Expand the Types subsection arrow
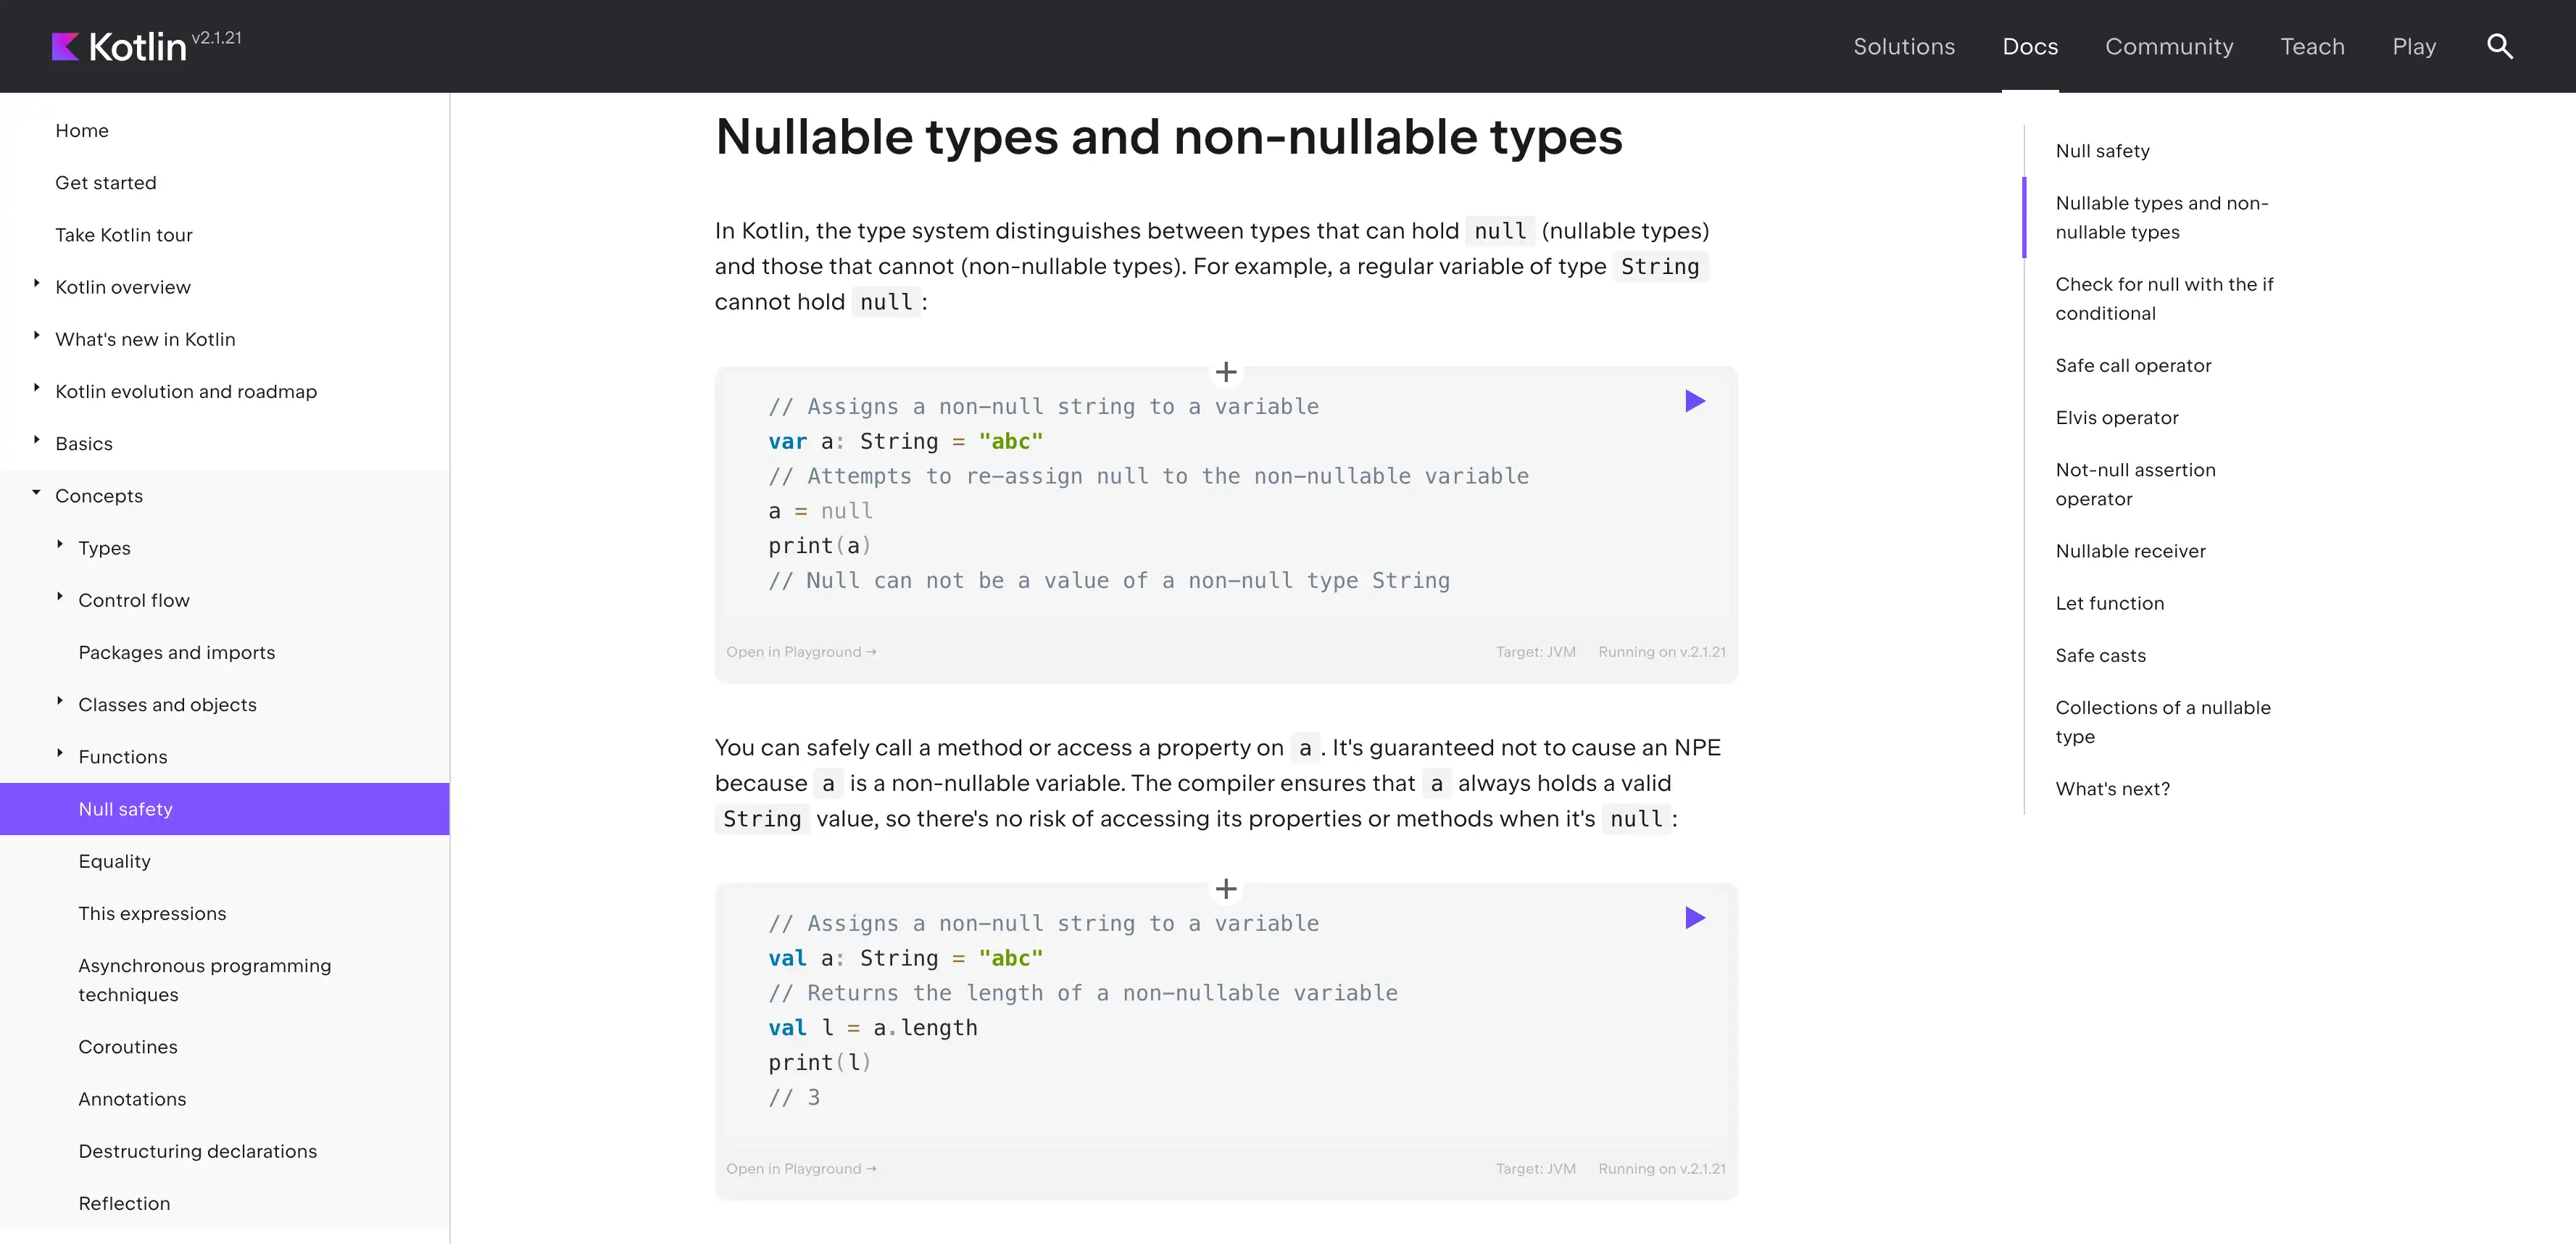This screenshot has height=1244, width=2576. (x=60, y=545)
